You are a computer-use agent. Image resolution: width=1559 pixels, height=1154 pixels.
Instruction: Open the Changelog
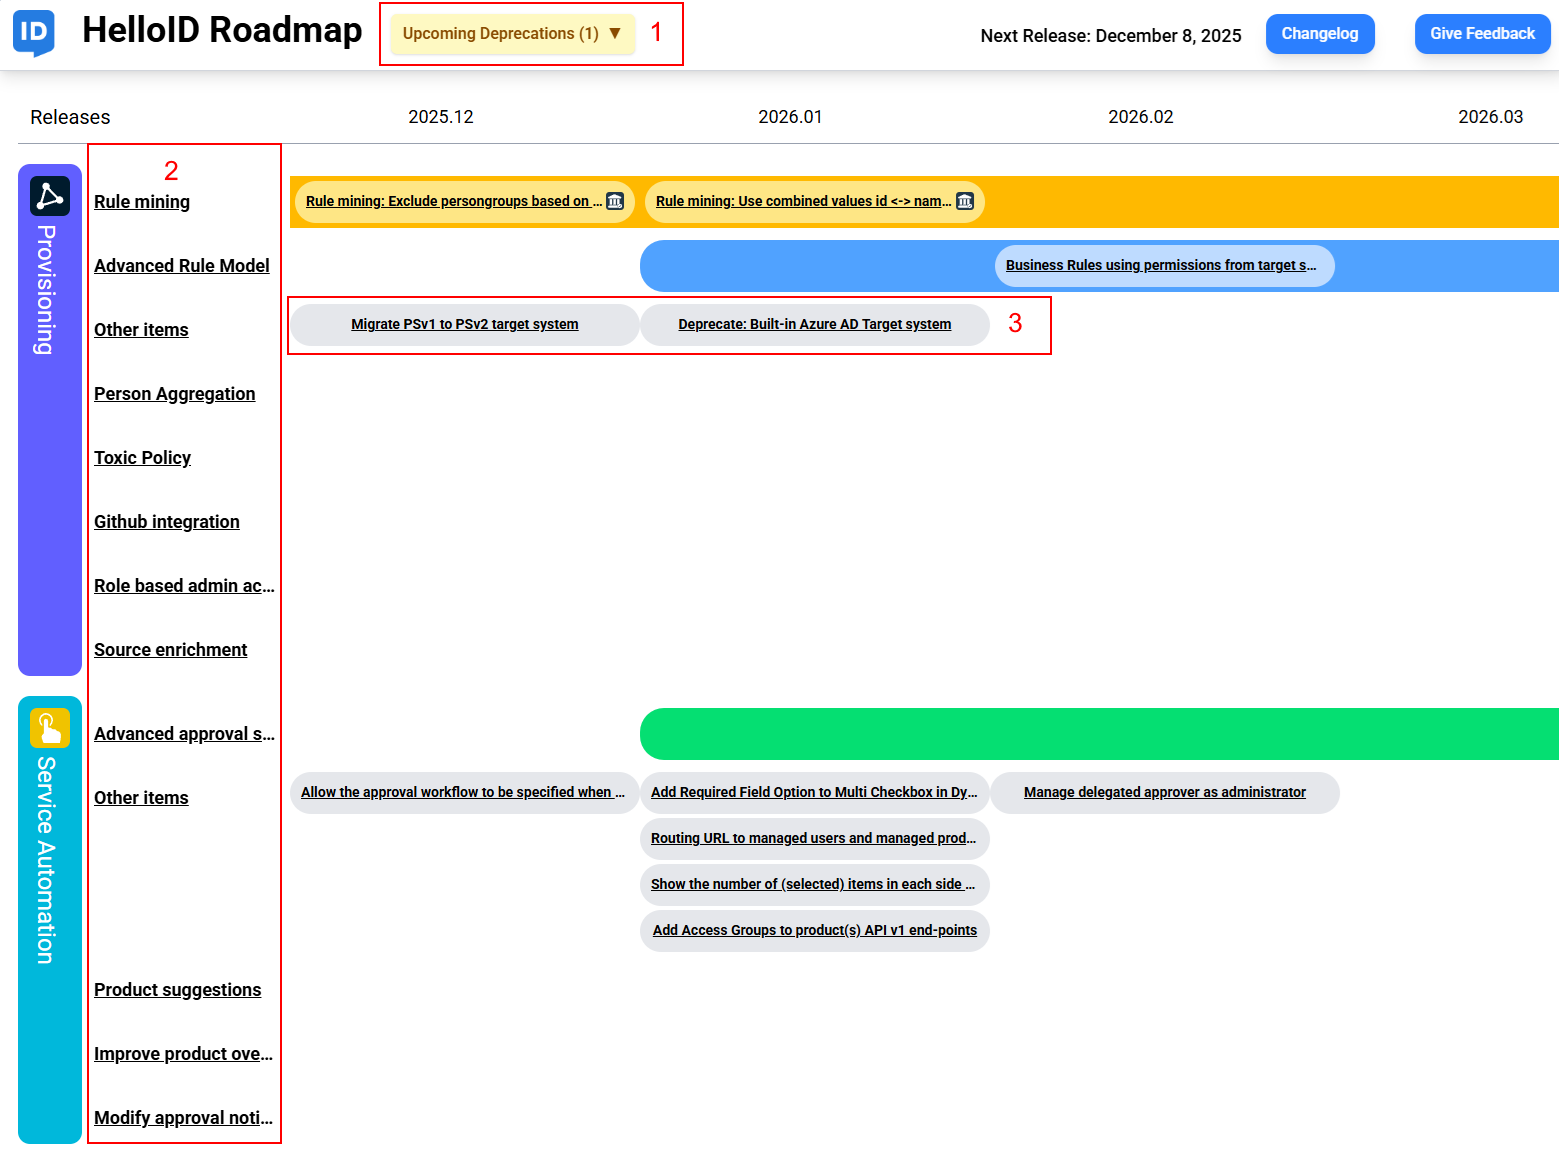1319,33
